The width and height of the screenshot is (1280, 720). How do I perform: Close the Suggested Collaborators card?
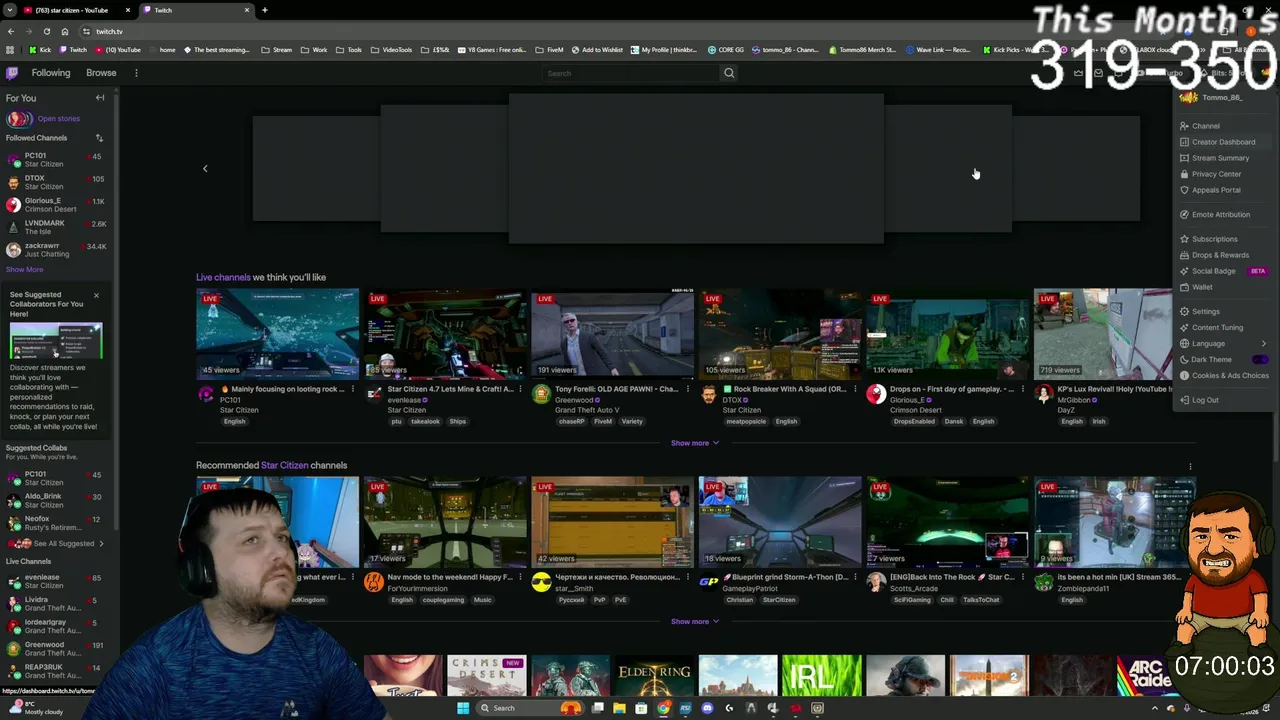(96, 295)
